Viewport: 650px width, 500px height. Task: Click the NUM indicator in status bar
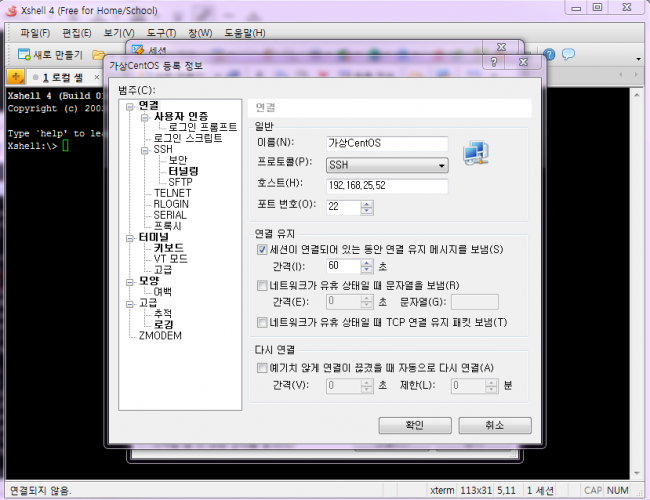click(618, 490)
